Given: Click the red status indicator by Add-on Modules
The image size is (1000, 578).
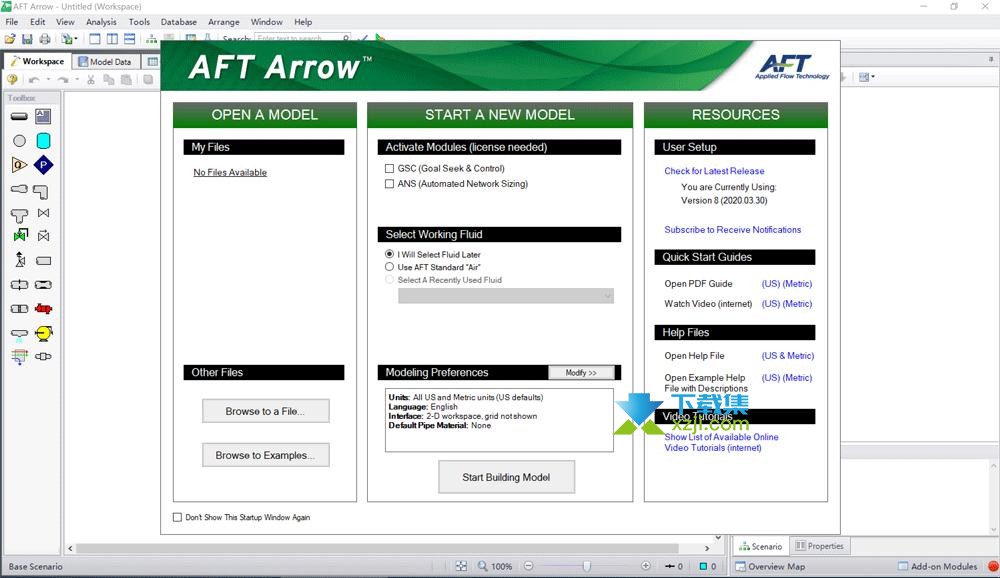Looking at the screenshot, I should pos(993,566).
